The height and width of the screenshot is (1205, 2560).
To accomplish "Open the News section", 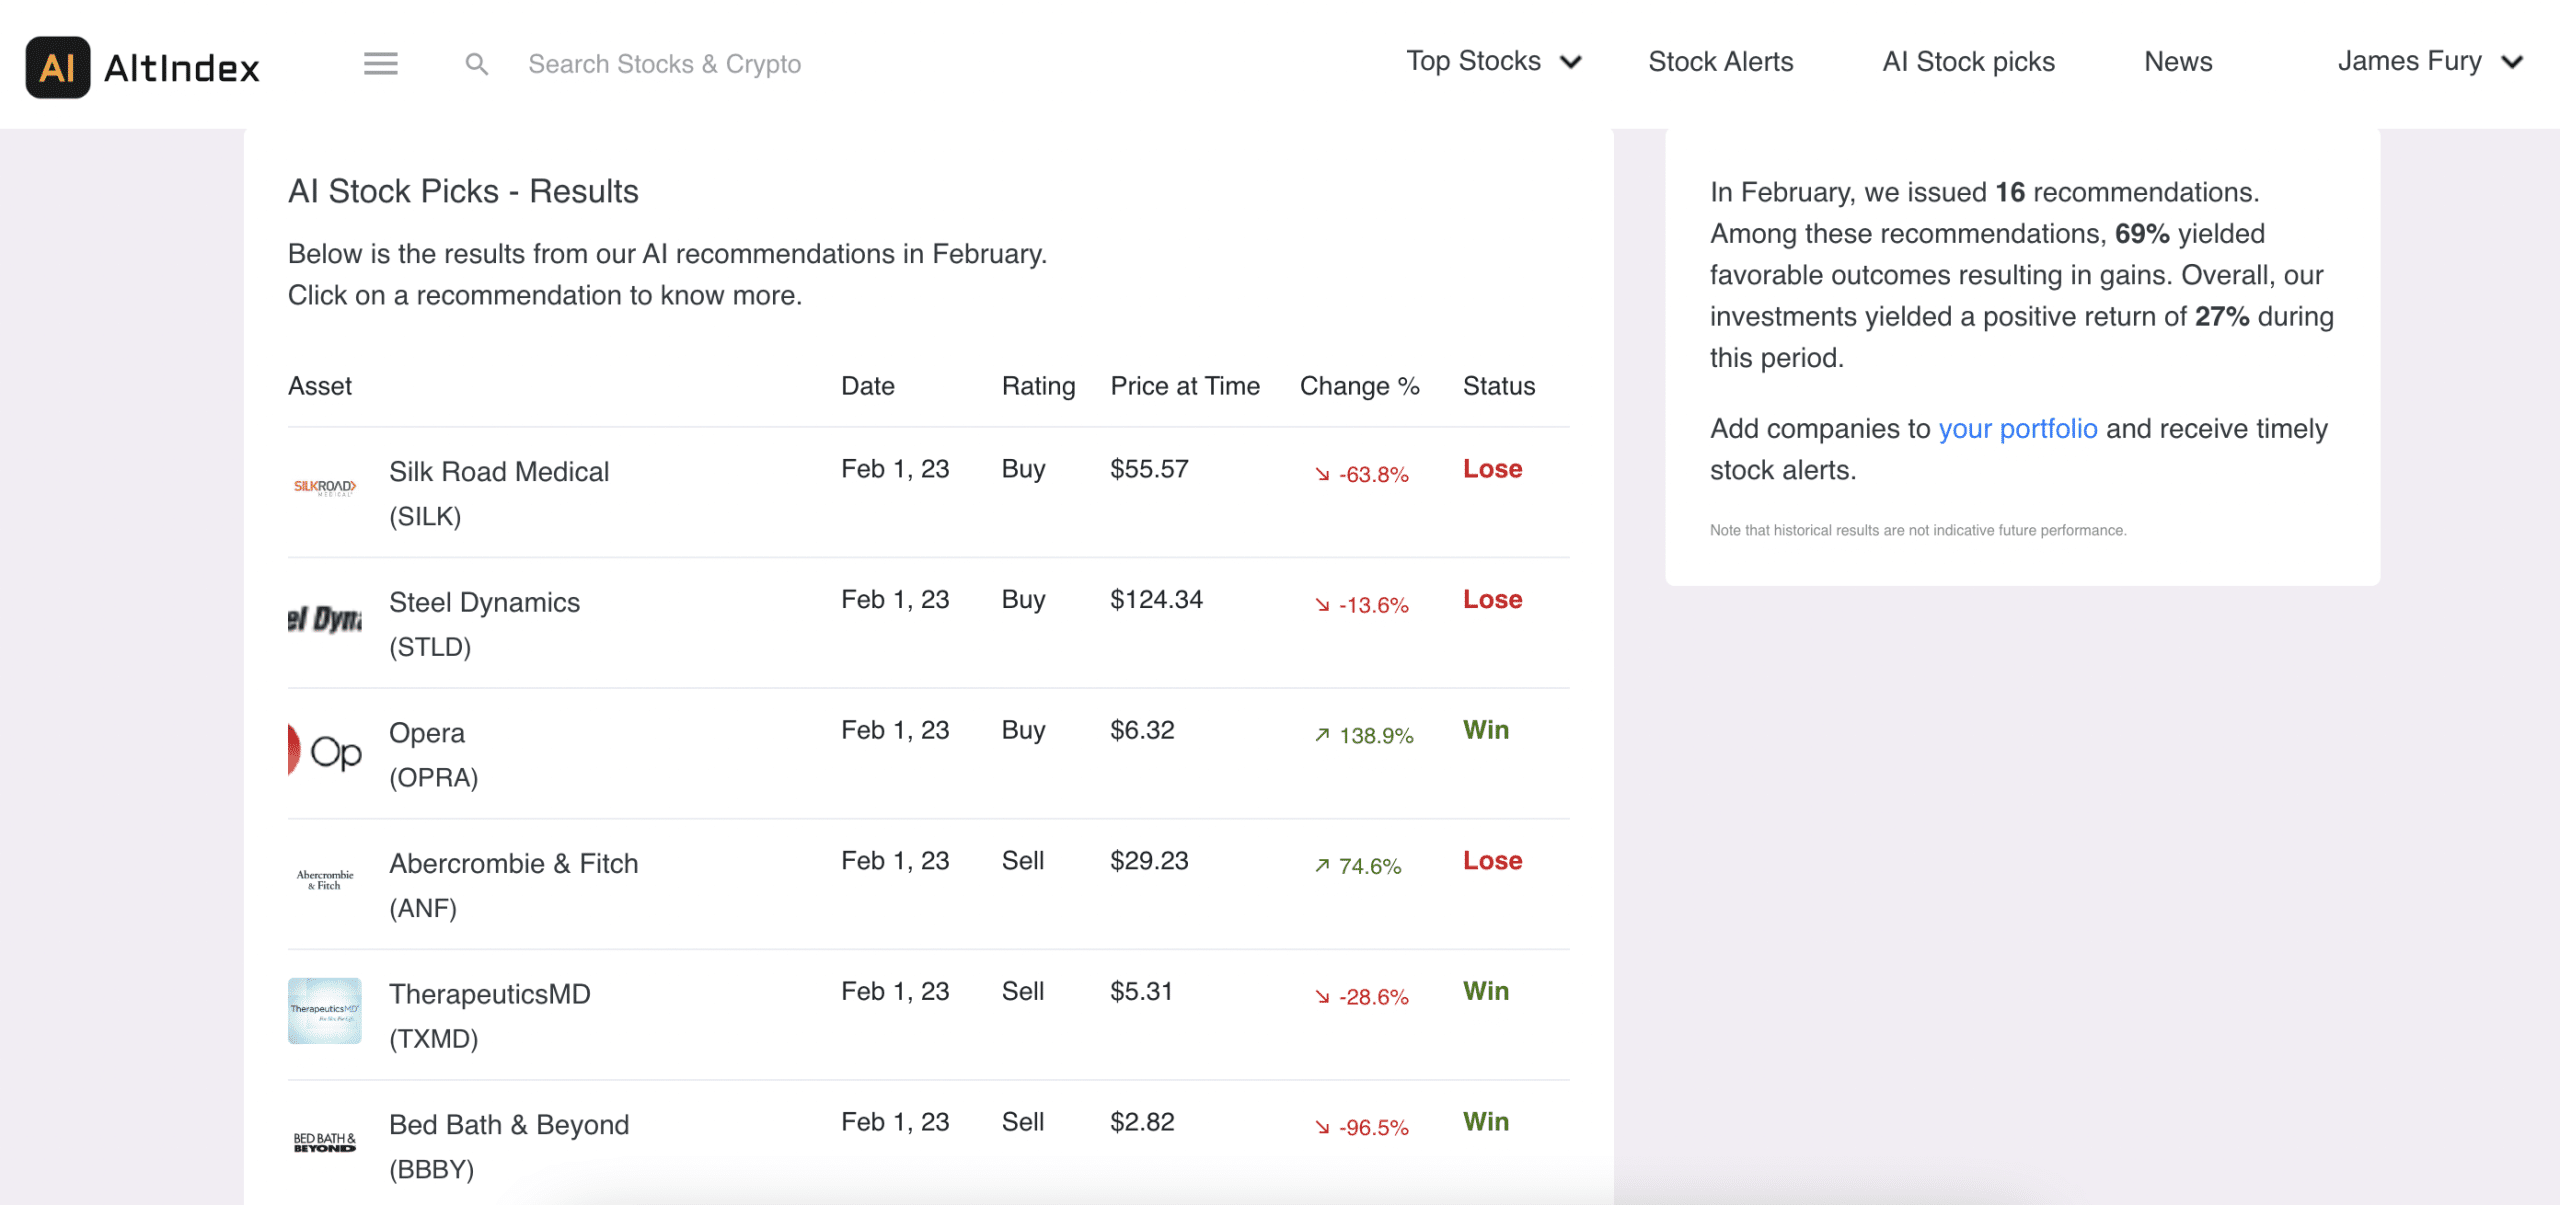I will pyautogui.click(x=2178, y=62).
